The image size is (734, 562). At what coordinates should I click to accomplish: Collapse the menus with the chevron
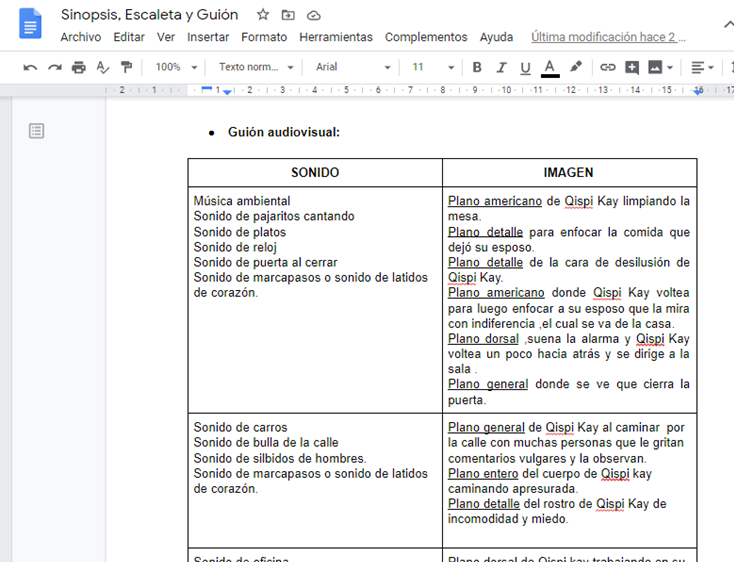728,24
